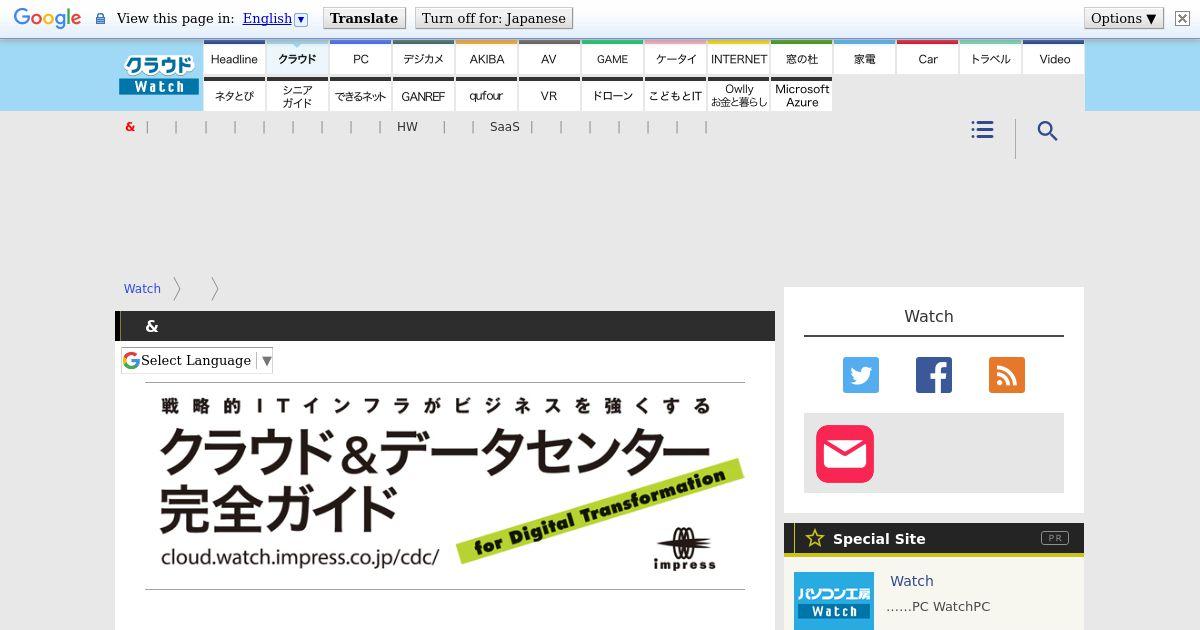Select the 窓の杜 tab
Viewport: 1200px width, 630px height.
point(802,58)
